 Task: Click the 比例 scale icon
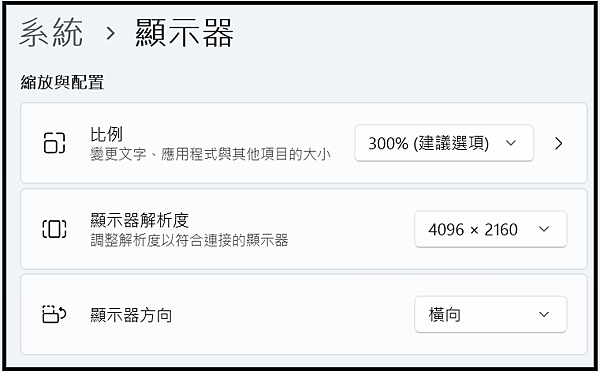(x=54, y=143)
